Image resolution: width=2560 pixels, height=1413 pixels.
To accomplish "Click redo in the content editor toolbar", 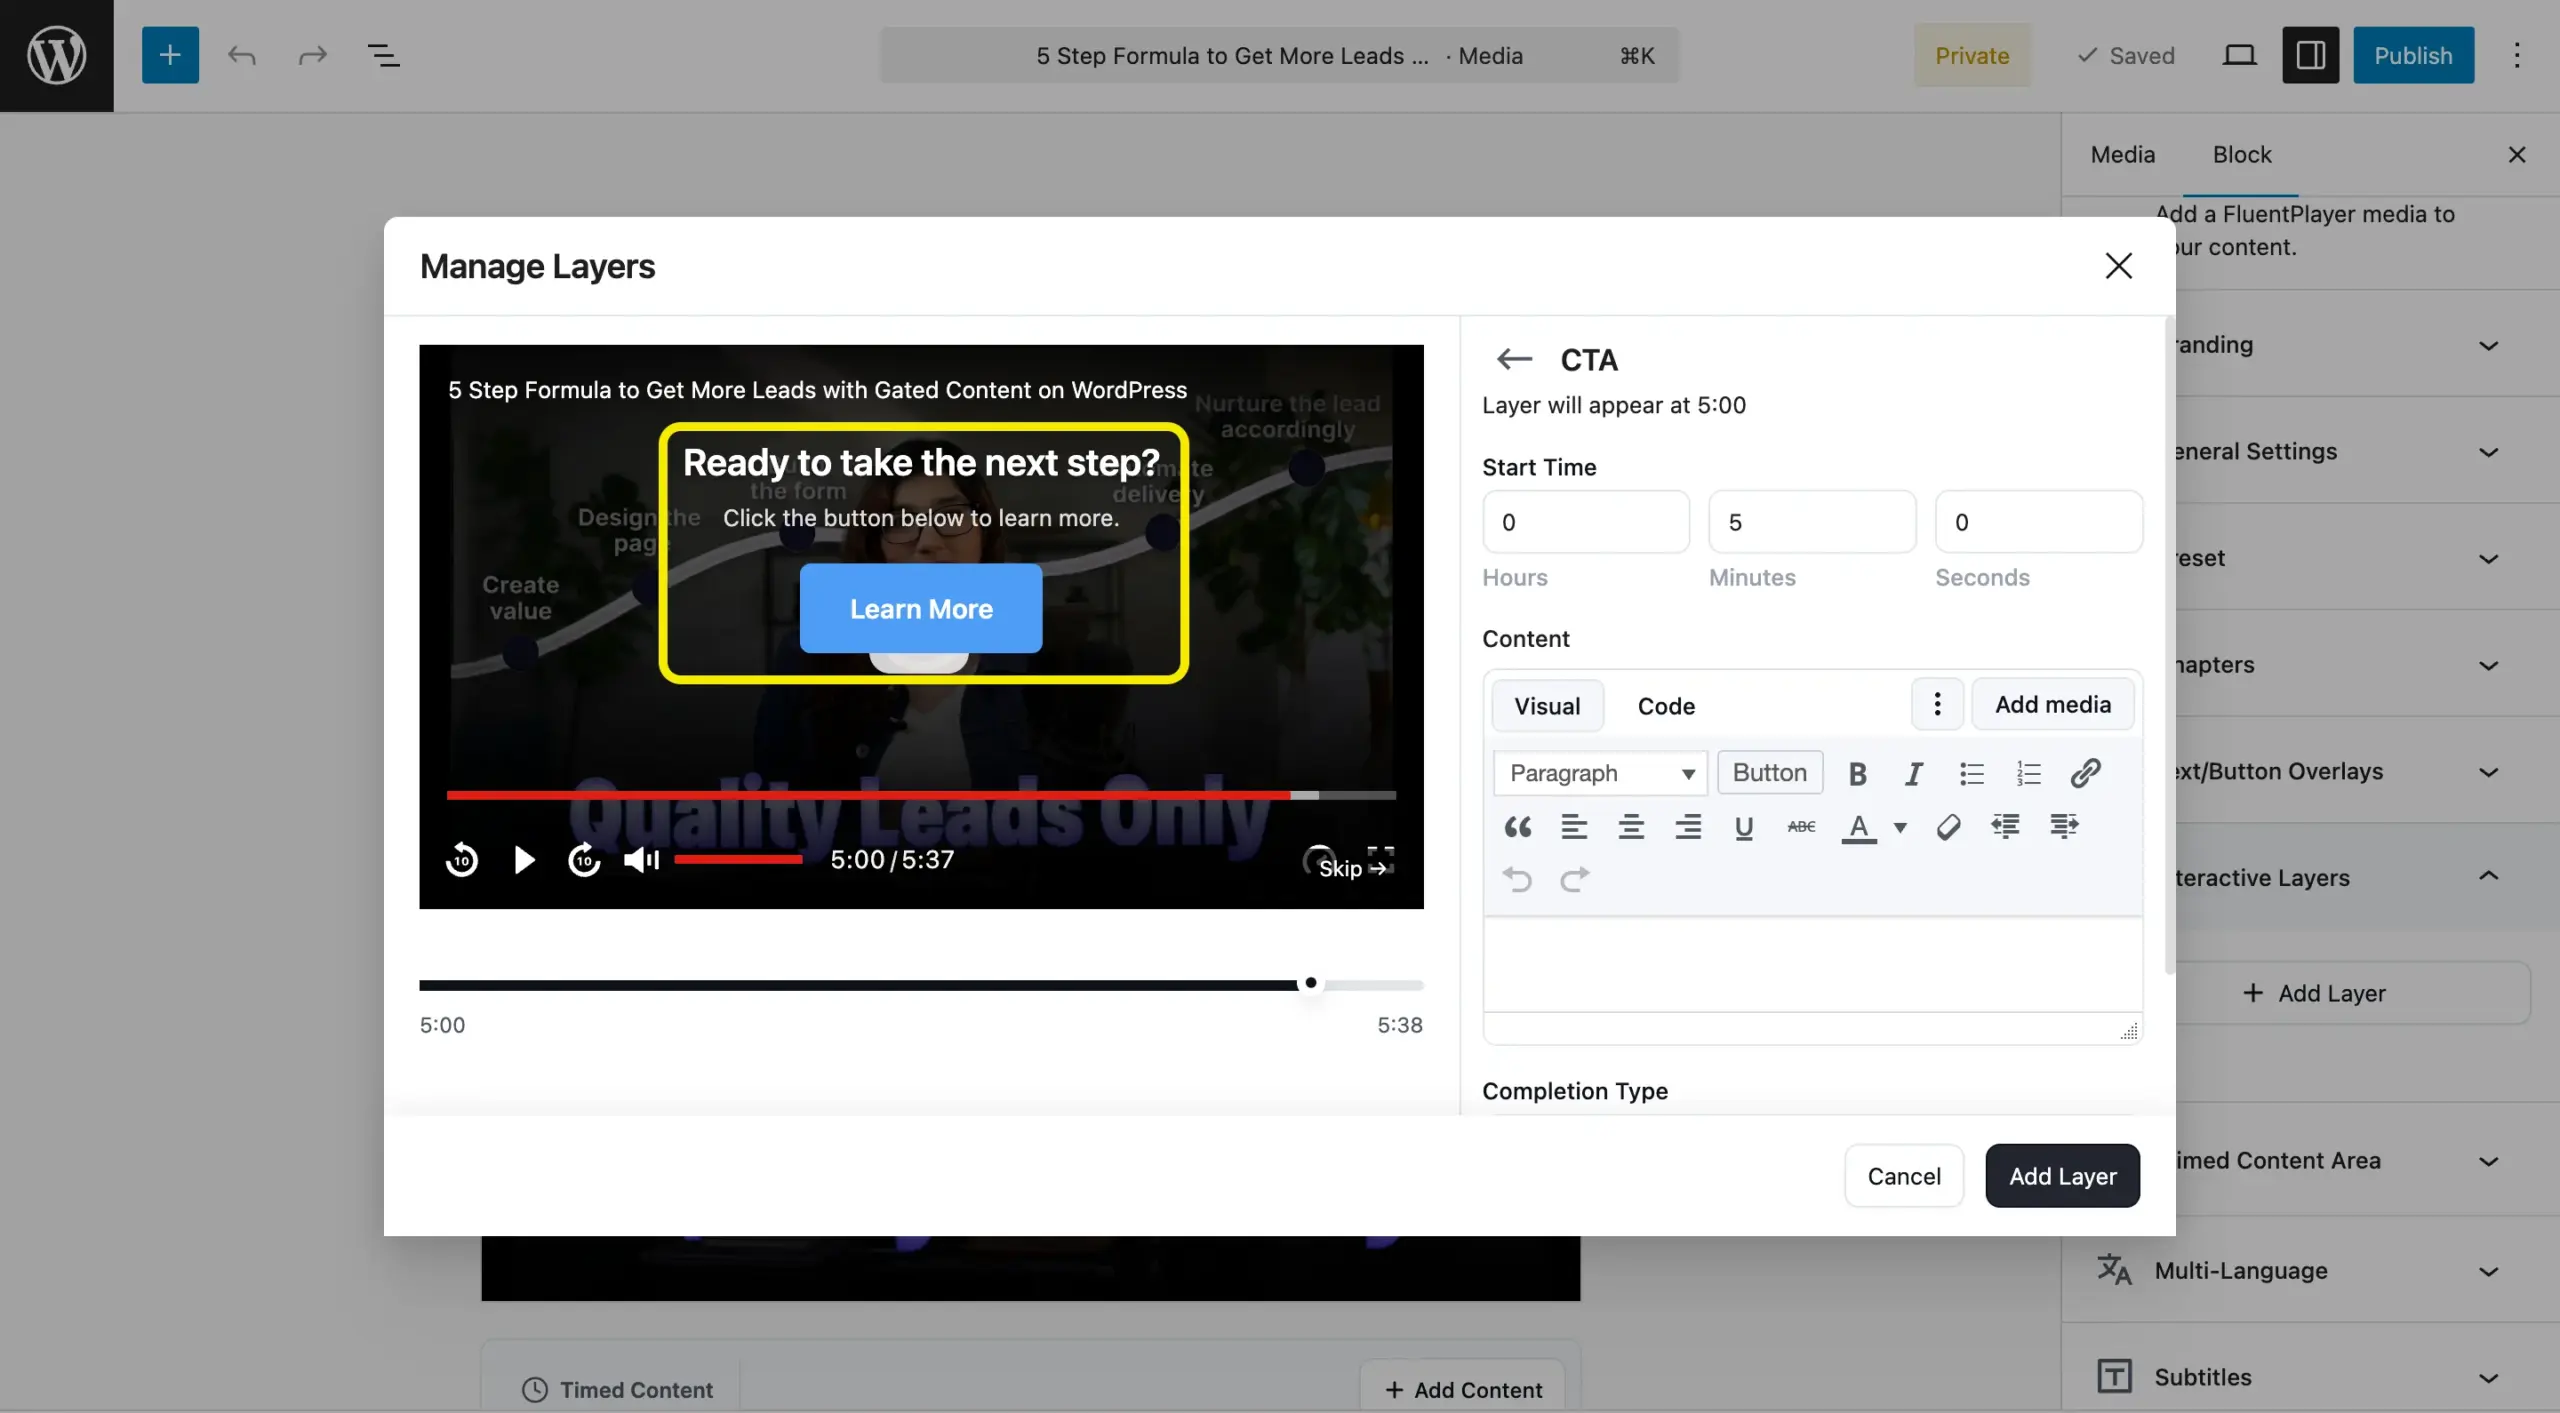I will point(1574,880).
